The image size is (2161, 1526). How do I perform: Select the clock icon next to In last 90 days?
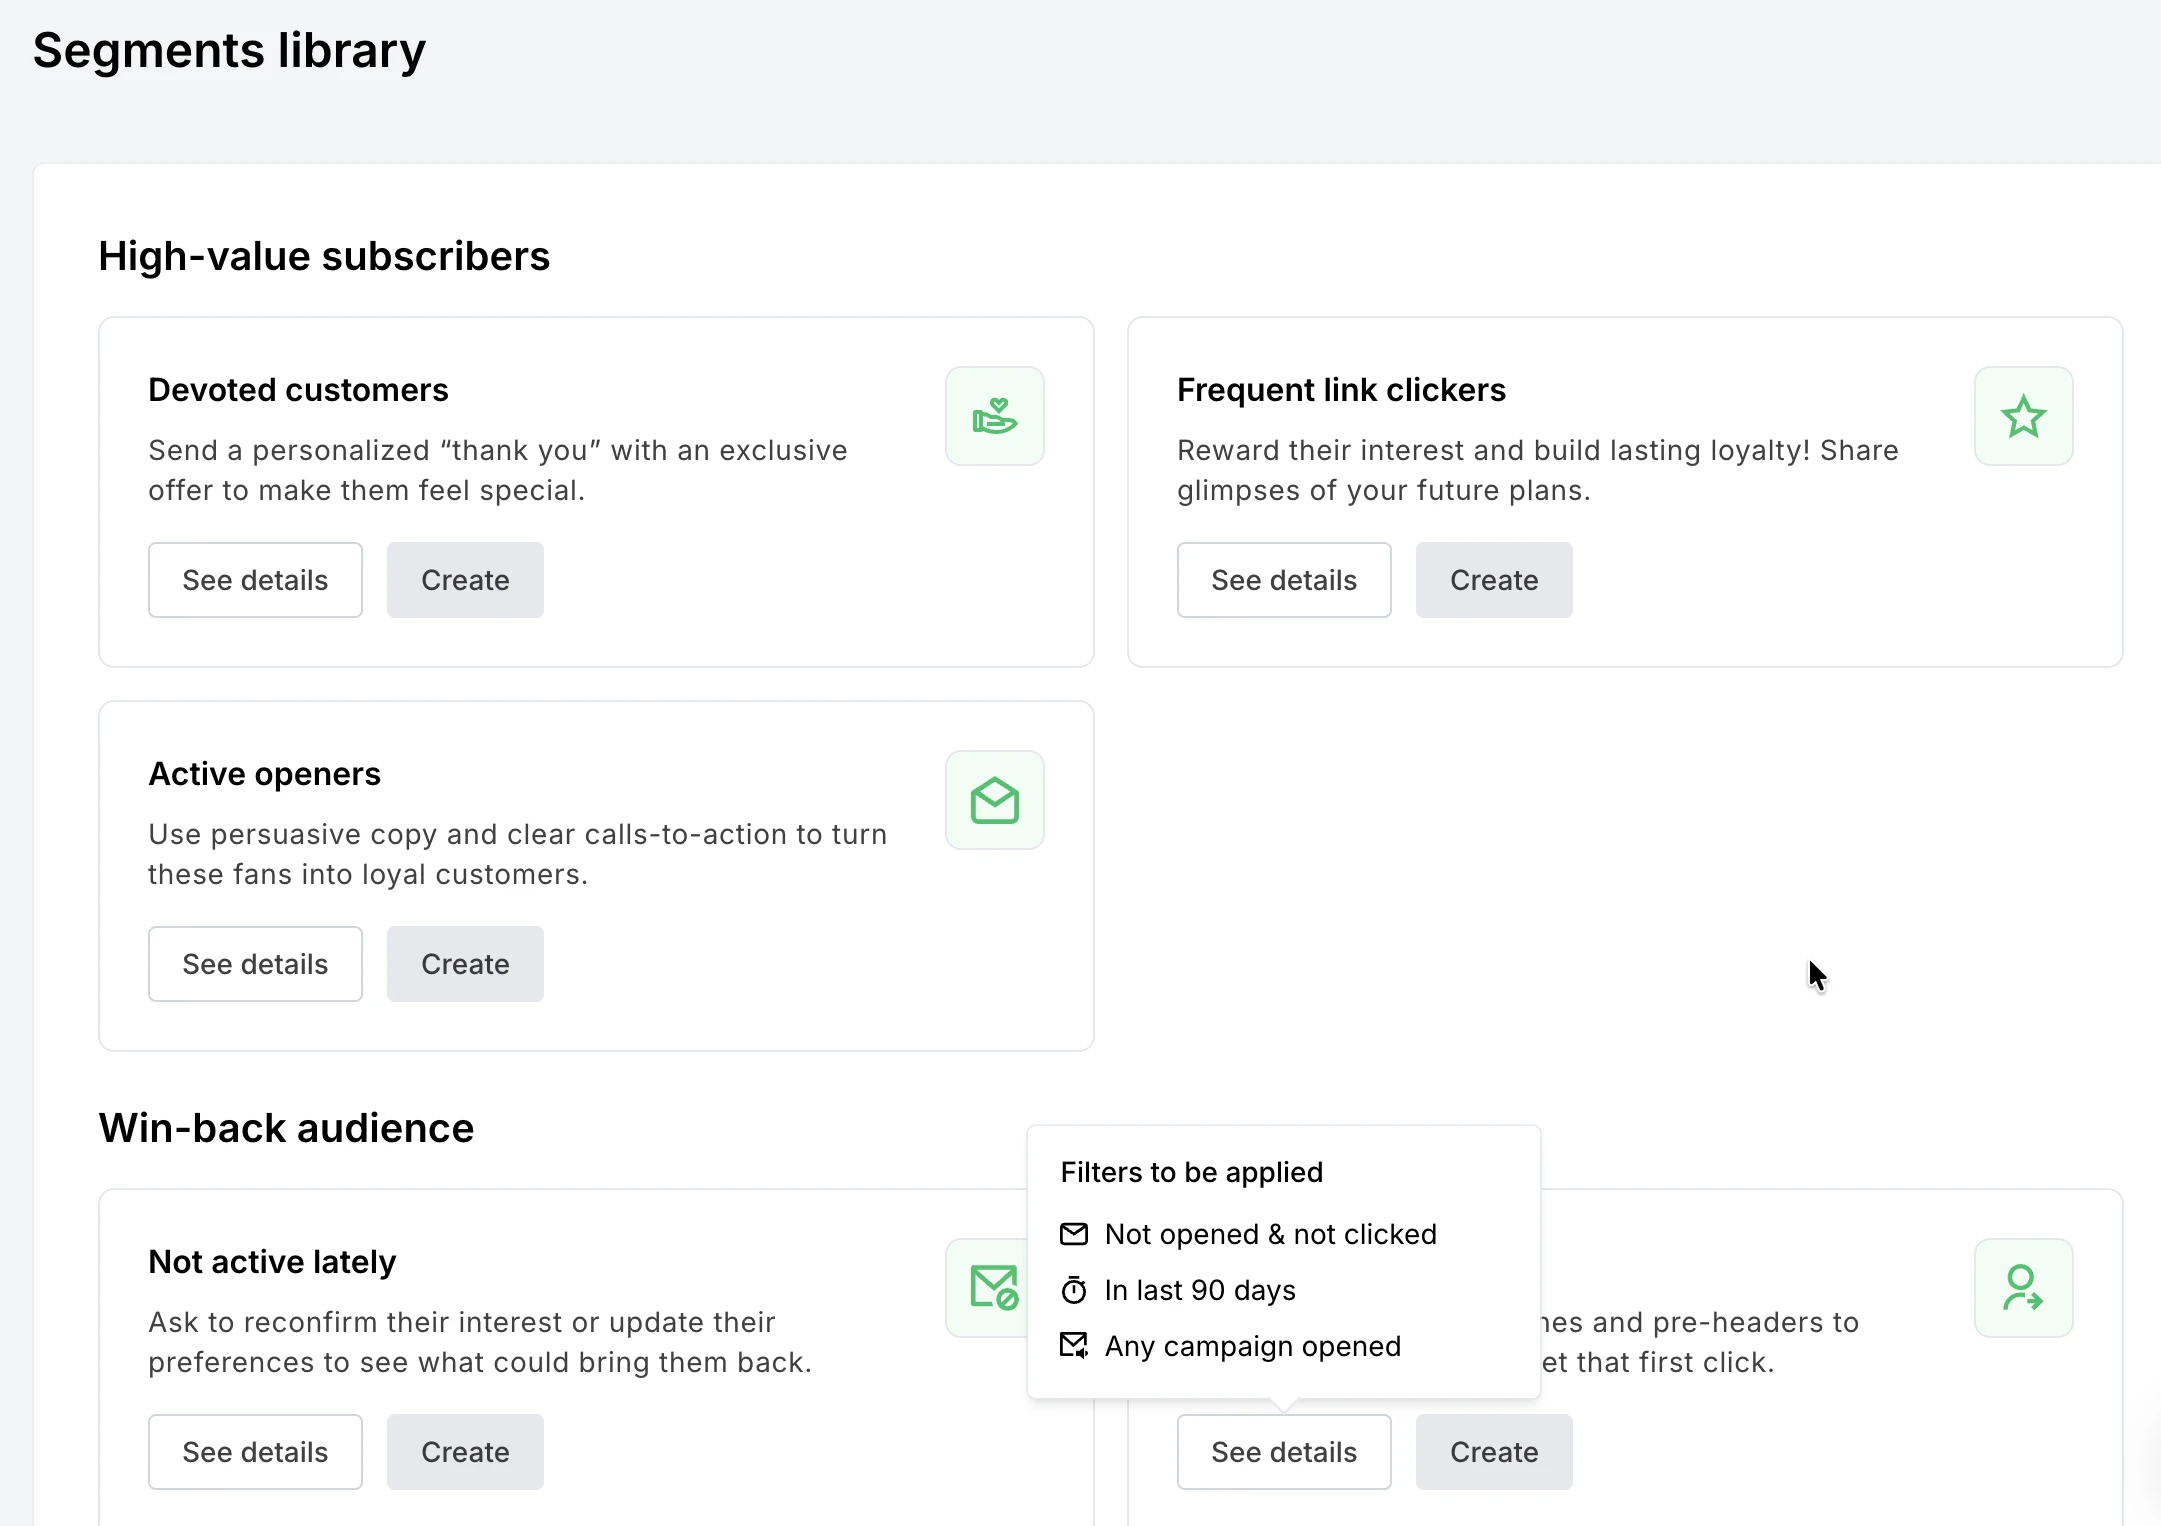tap(1074, 1290)
